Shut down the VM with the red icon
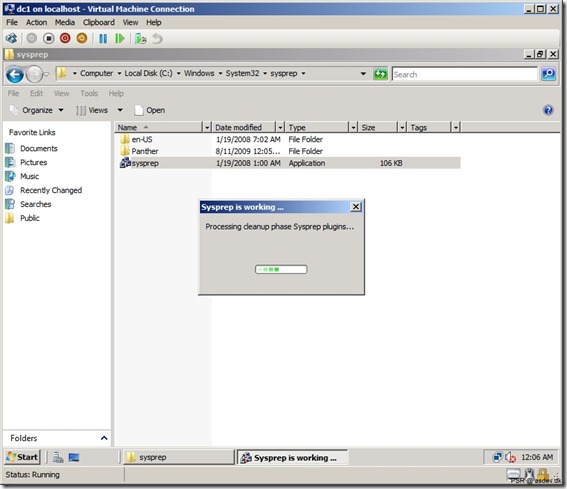The width and height of the screenshot is (567, 489). [65, 38]
